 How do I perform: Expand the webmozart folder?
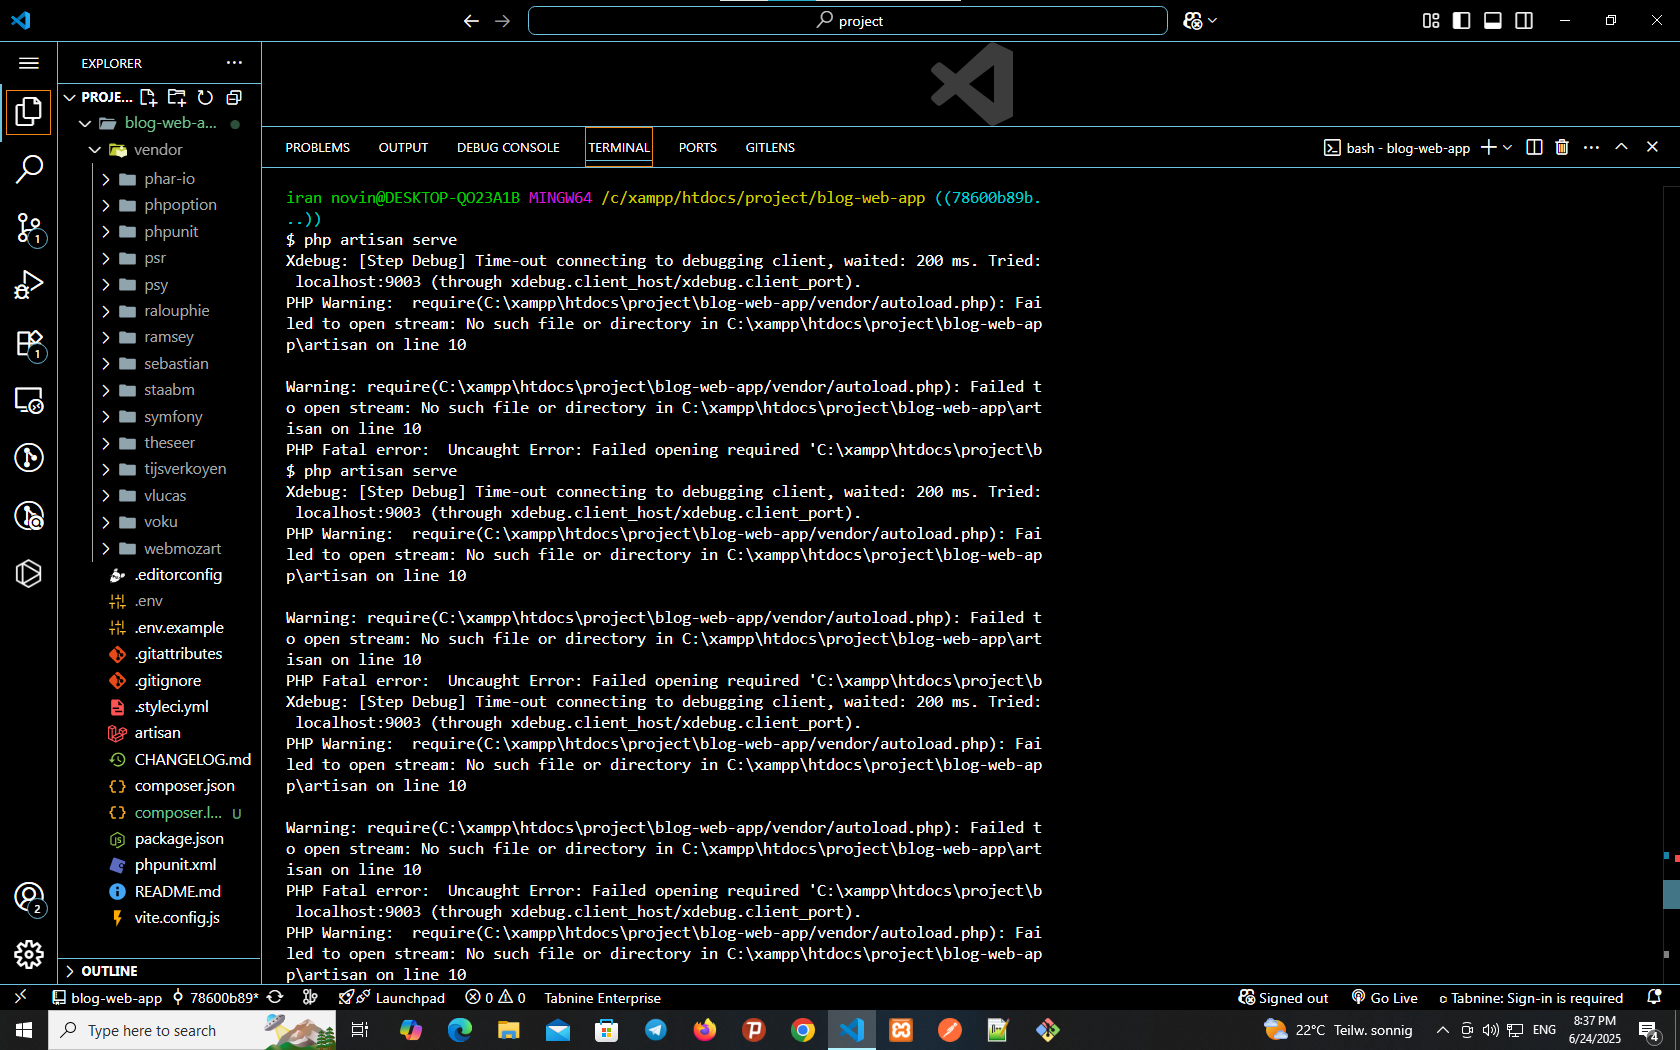pyautogui.click(x=106, y=549)
